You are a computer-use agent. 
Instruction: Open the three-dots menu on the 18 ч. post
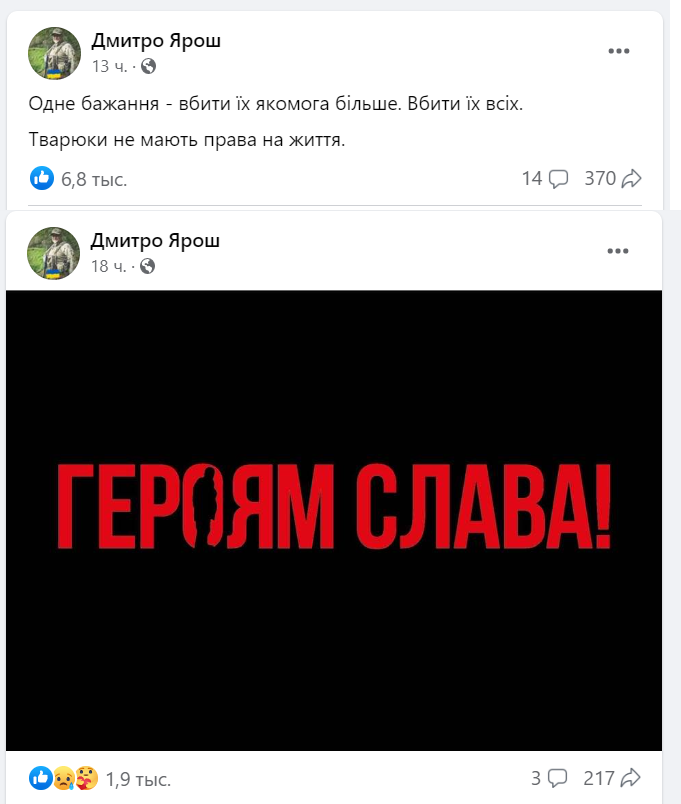[x=617, y=251]
